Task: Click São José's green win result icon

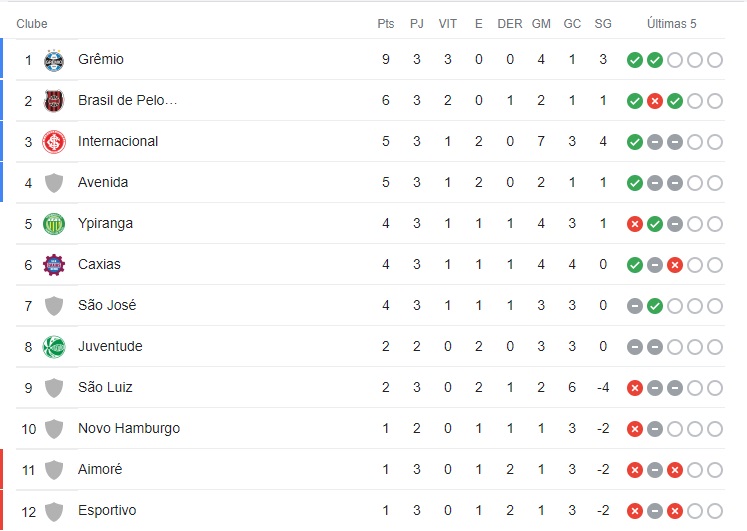Action: click(x=655, y=306)
